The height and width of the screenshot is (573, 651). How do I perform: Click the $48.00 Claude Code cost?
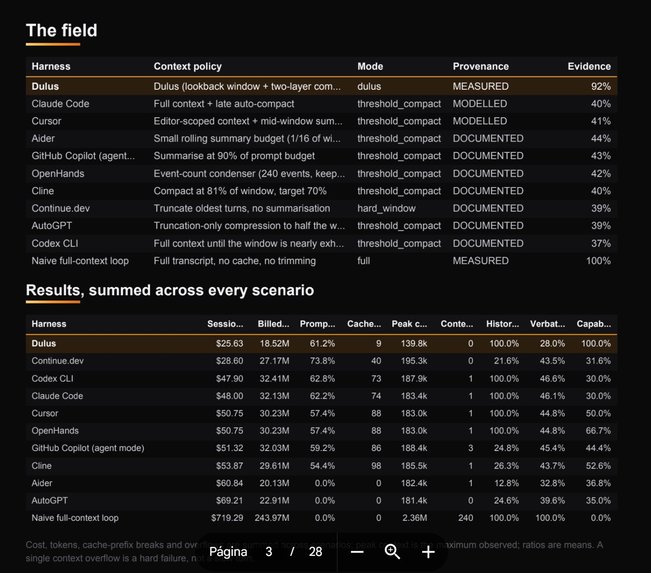pos(230,396)
